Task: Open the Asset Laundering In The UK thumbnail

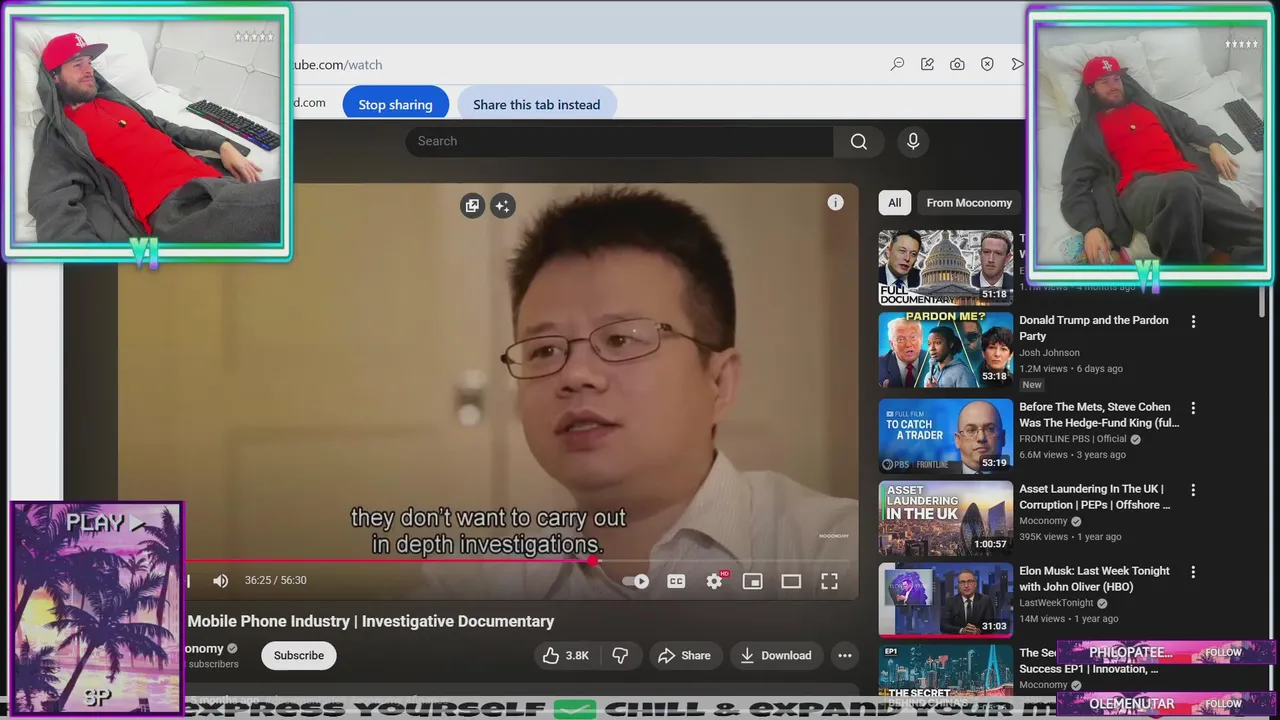Action: click(x=945, y=518)
